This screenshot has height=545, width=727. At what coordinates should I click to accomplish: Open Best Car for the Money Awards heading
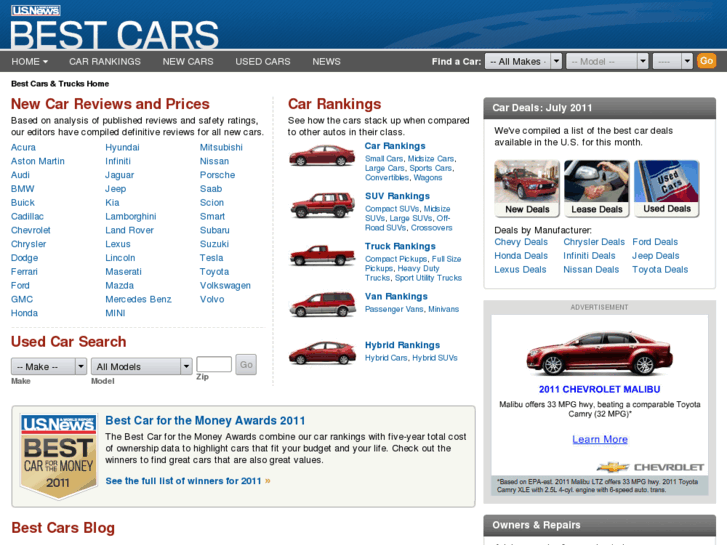pos(205,421)
